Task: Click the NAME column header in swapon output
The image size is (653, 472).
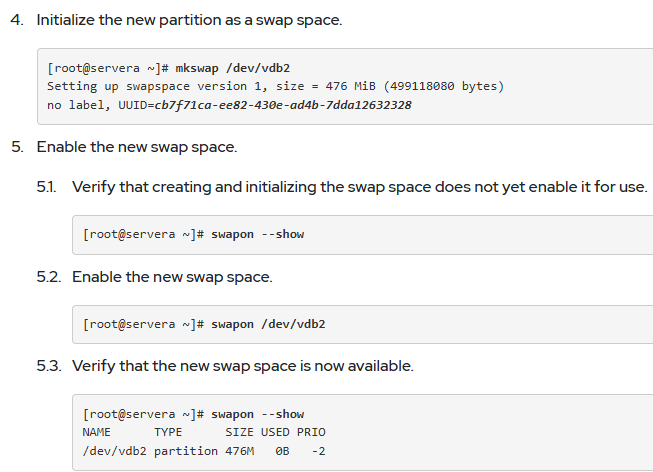Action: [x=97, y=432]
